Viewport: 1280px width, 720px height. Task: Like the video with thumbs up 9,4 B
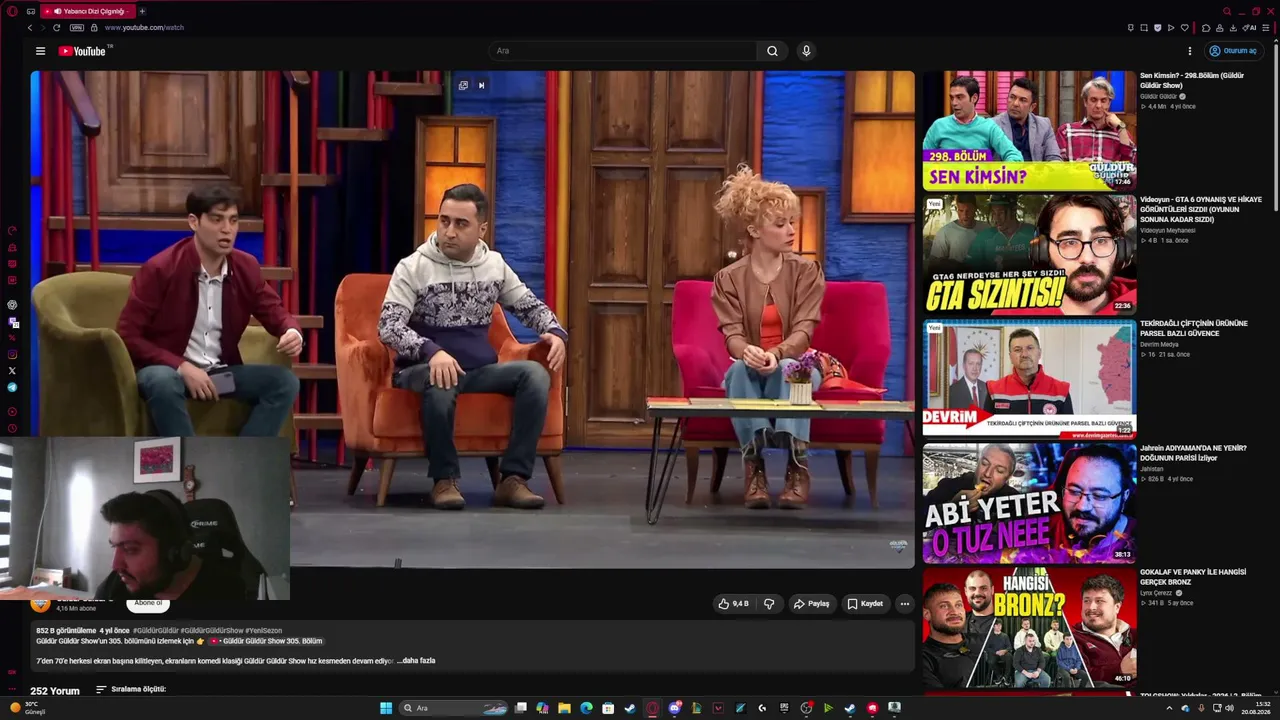click(x=733, y=604)
